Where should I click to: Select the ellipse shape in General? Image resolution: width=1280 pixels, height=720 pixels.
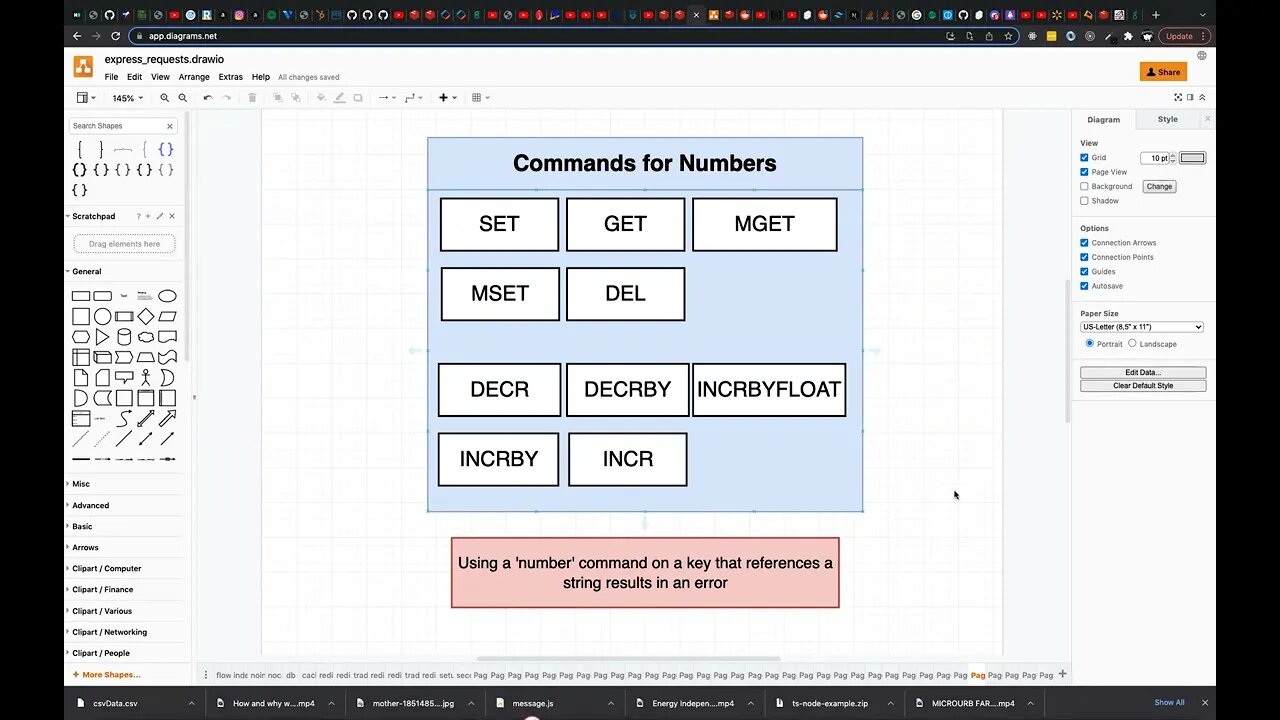pos(167,296)
